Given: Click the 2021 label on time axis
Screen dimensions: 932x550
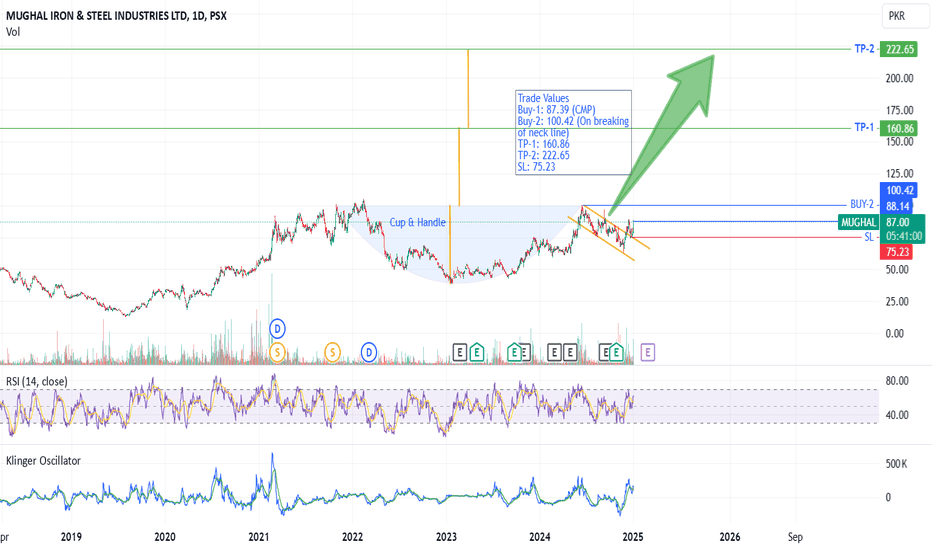Looking at the screenshot, I should pyautogui.click(x=259, y=537).
